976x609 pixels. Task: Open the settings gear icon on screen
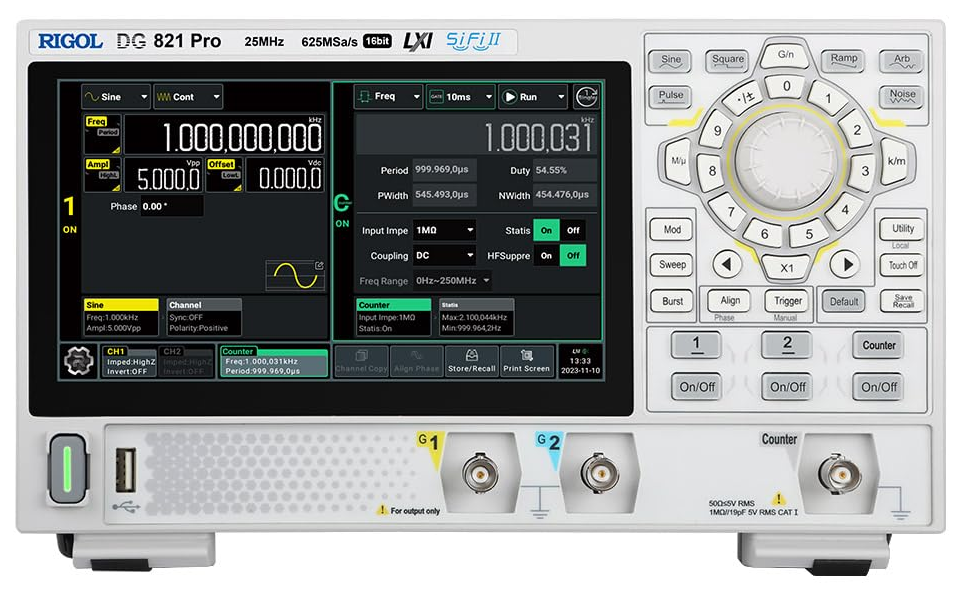point(79,361)
